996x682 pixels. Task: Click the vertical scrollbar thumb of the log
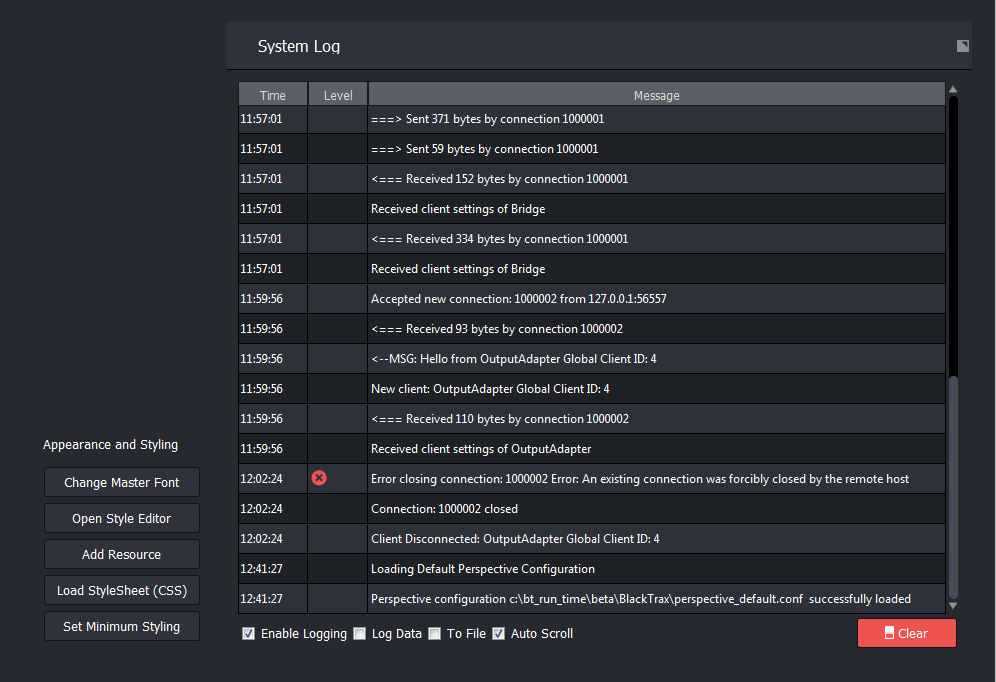(x=952, y=485)
